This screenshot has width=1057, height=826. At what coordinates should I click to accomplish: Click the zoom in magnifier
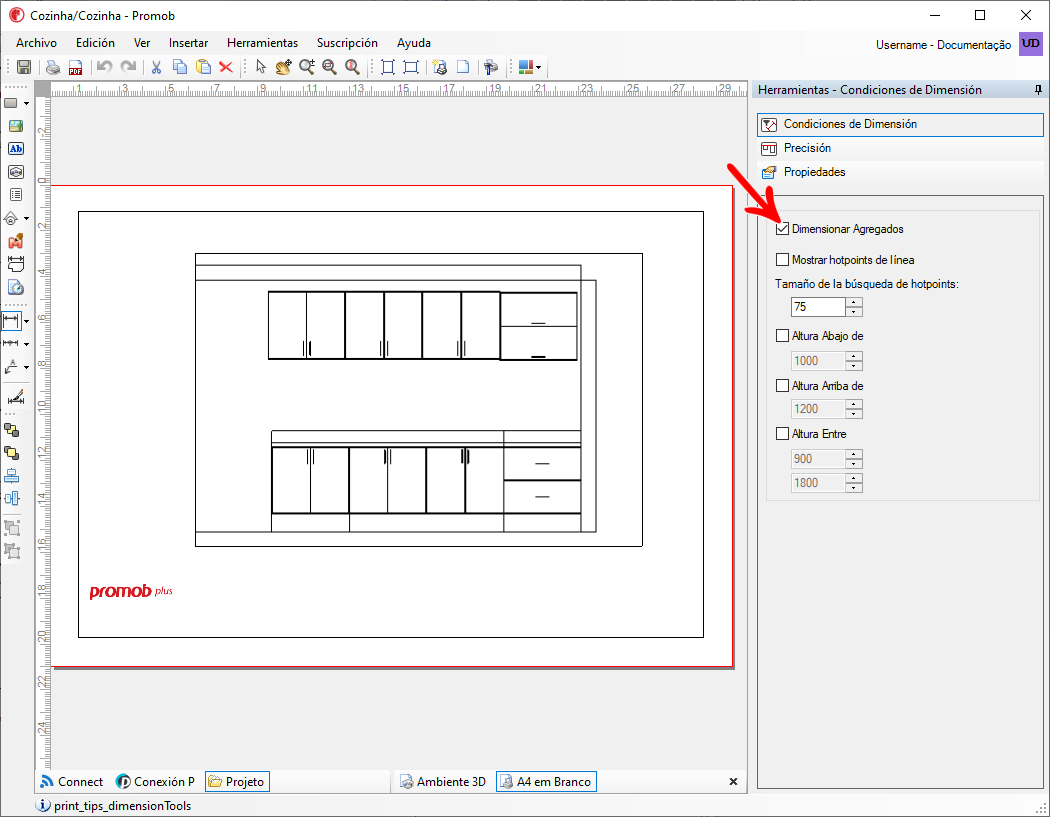(307, 67)
